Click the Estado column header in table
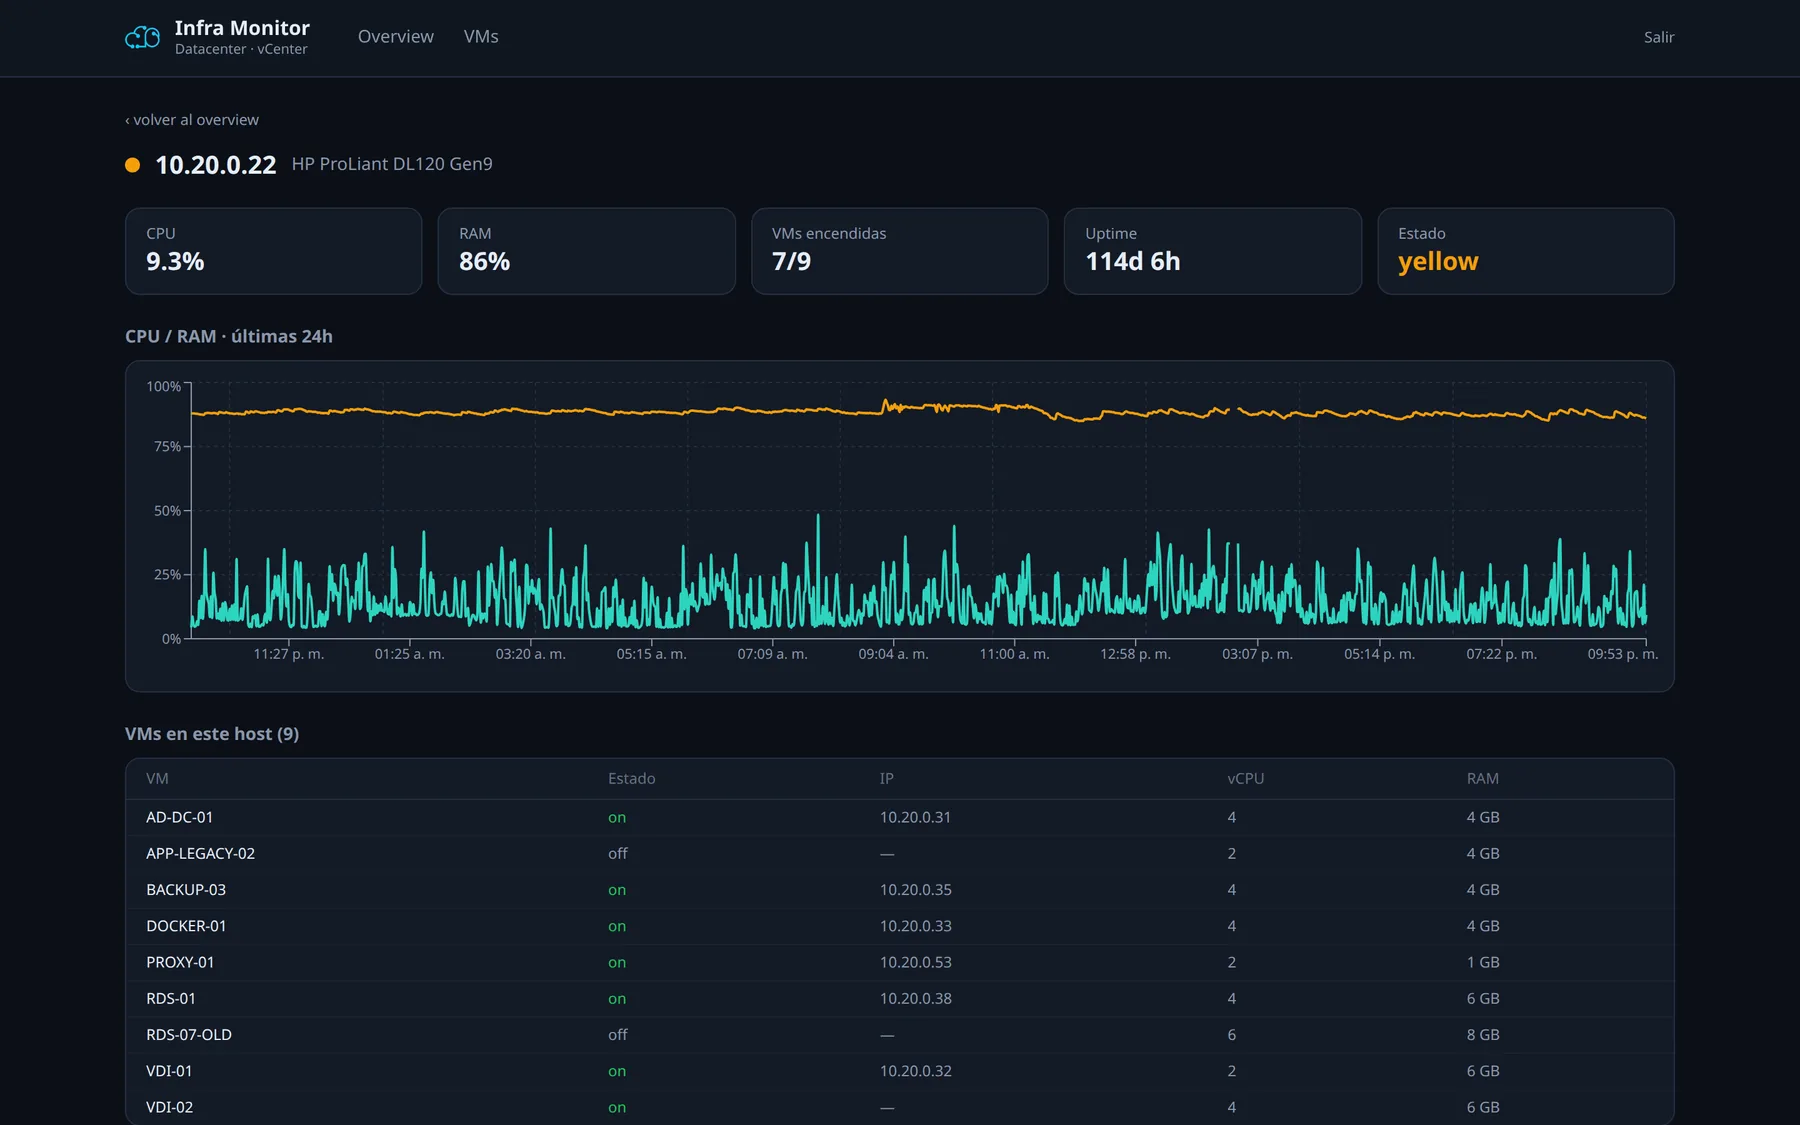 point(632,779)
